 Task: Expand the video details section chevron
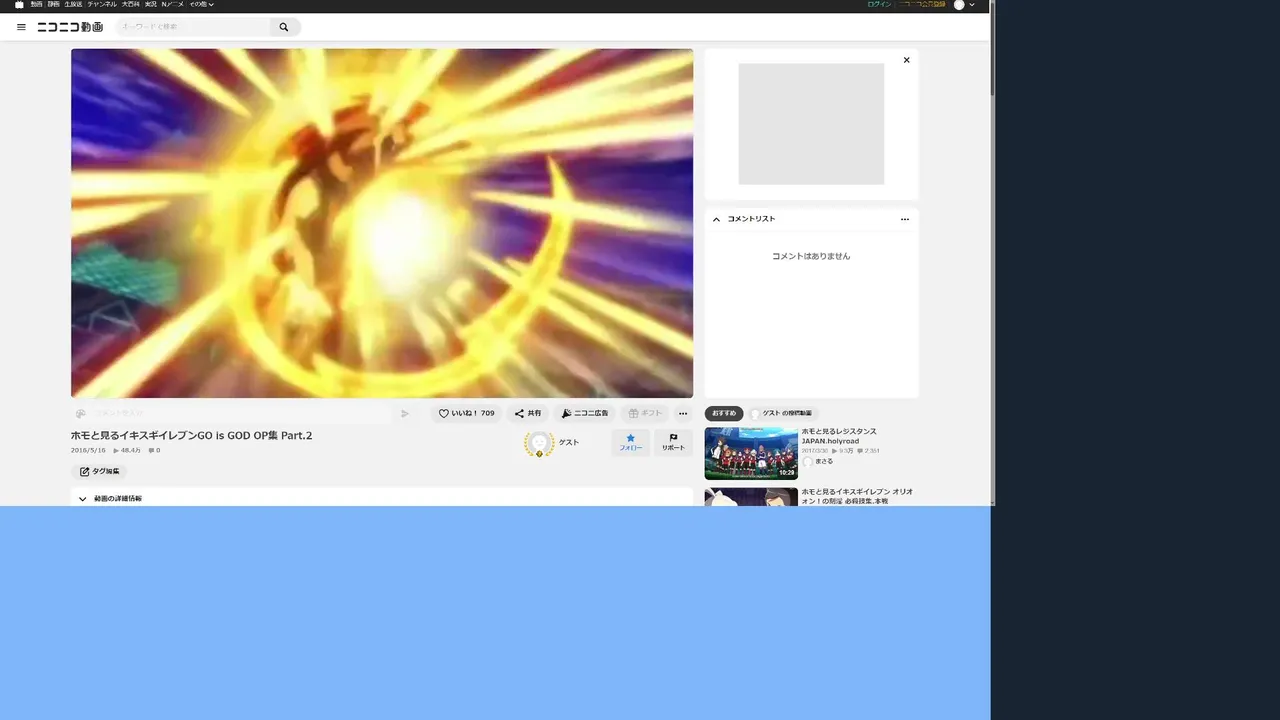tap(83, 498)
